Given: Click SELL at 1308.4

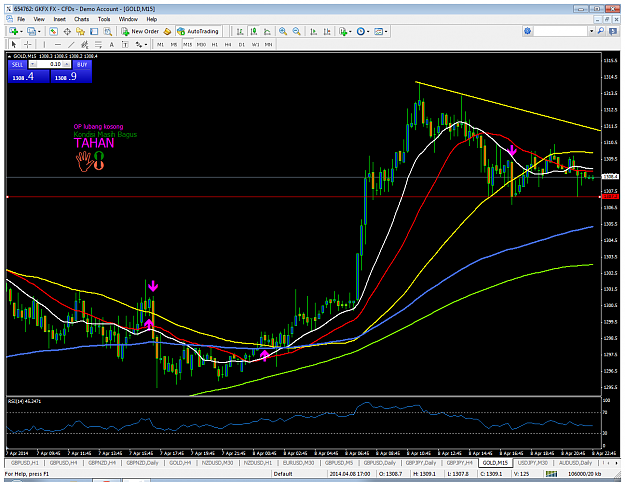Looking at the screenshot, I should 28,77.
